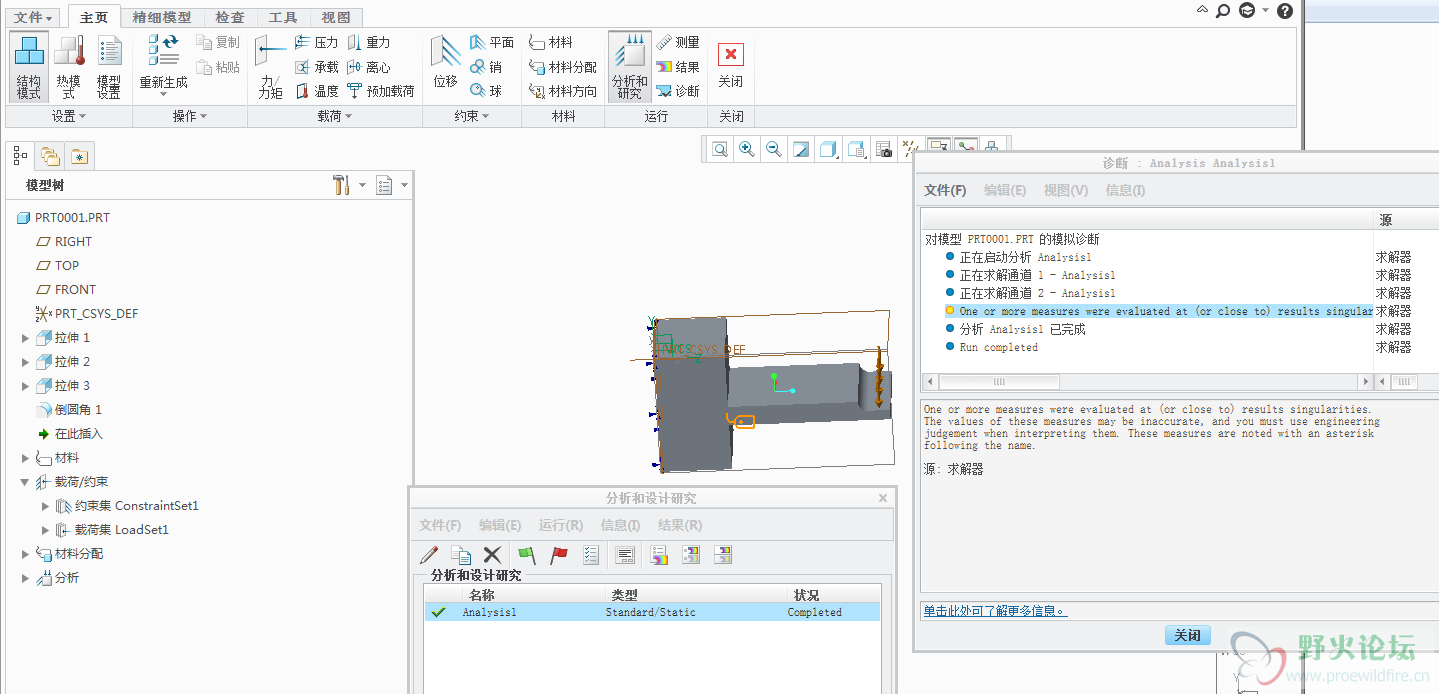Click the repaint icon in the graphics toolbar
1439x694 pixels.
point(801,150)
